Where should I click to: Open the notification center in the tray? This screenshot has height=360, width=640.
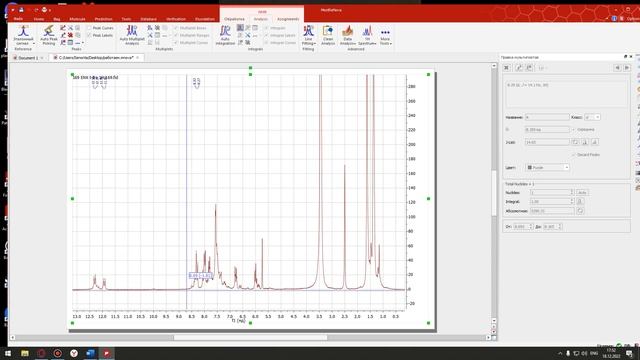629,353
